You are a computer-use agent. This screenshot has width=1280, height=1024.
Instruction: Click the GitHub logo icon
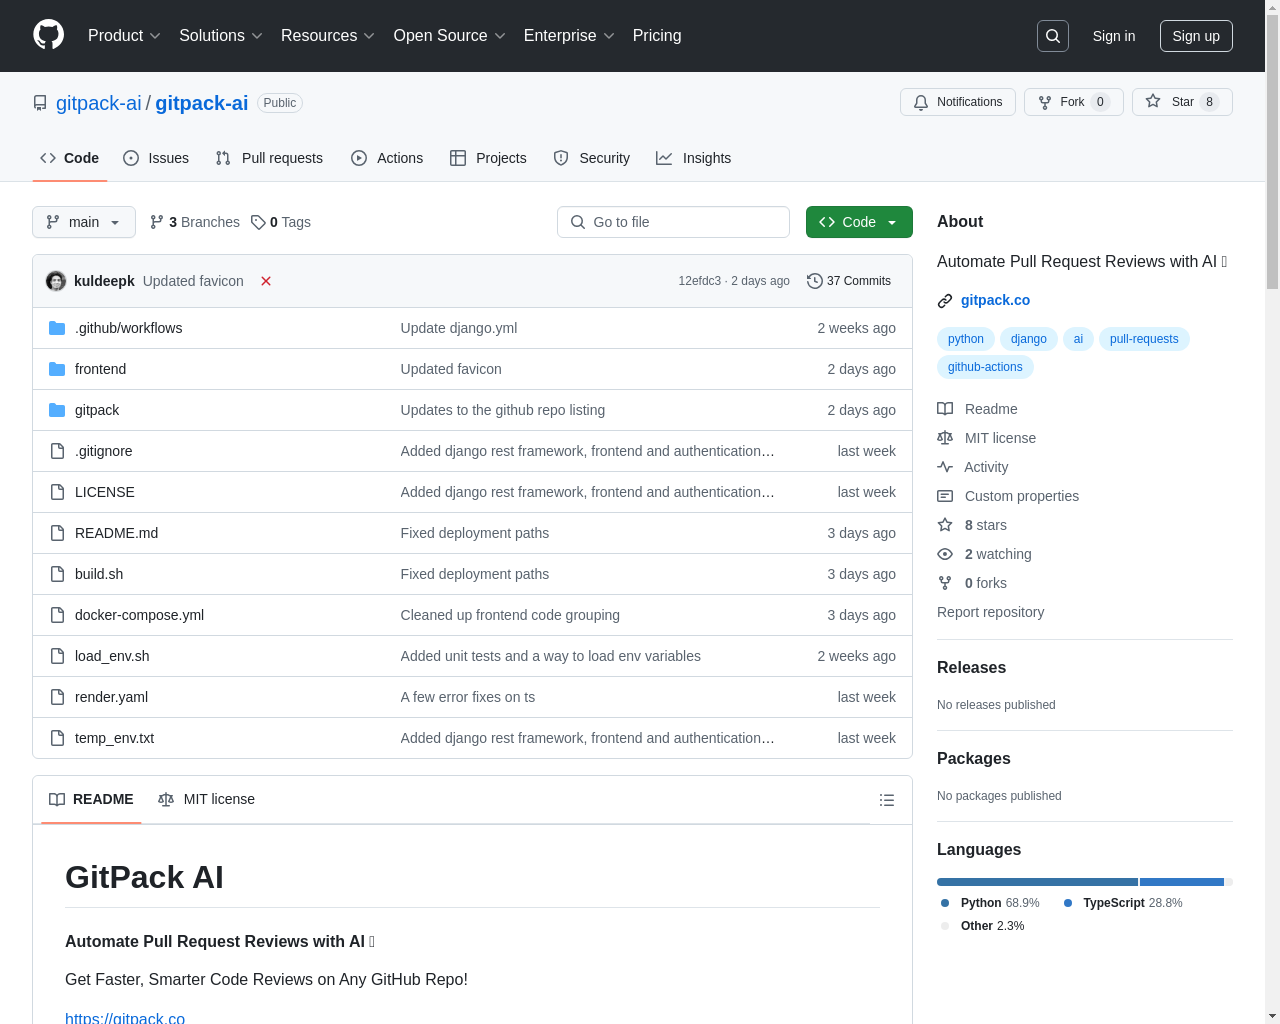point(49,35)
